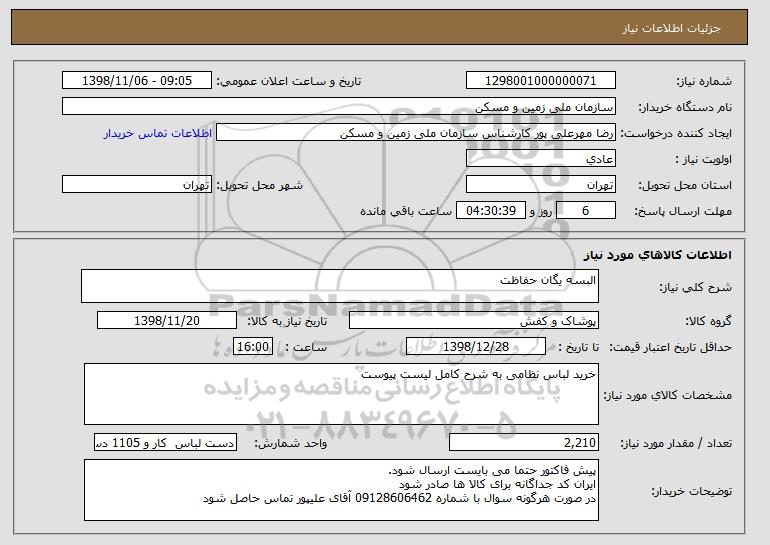Click the تعداد / مقدار مورد نیاز label

(x=676, y=443)
